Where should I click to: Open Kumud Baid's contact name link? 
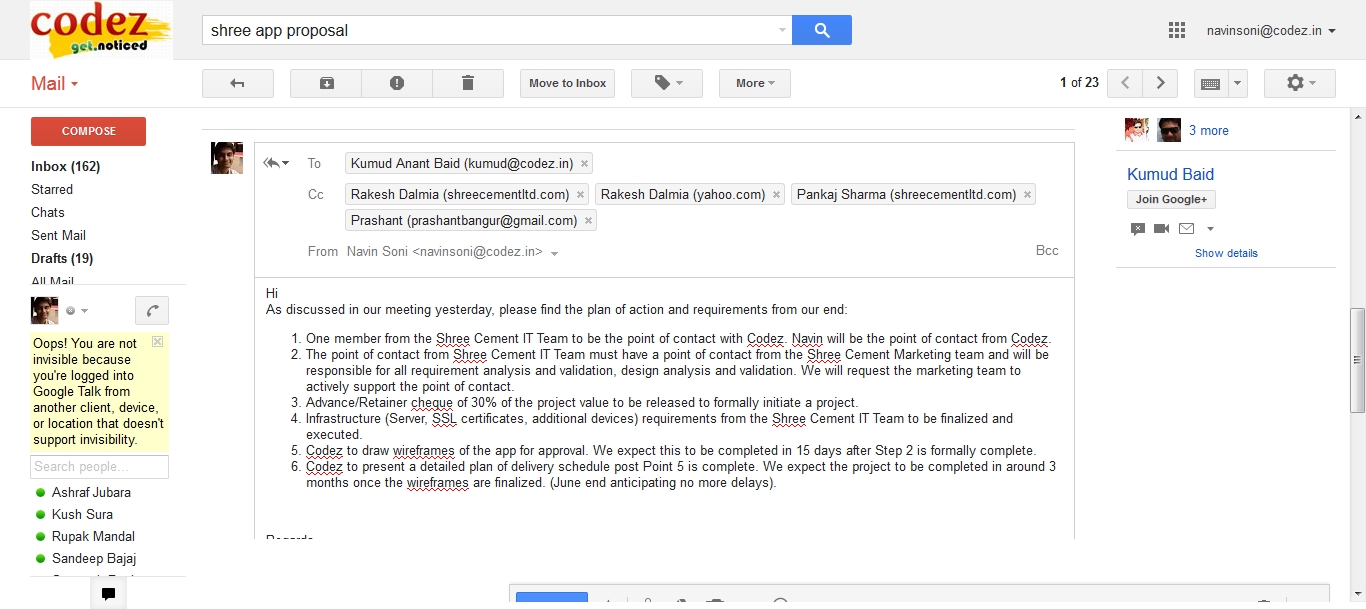point(1170,174)
